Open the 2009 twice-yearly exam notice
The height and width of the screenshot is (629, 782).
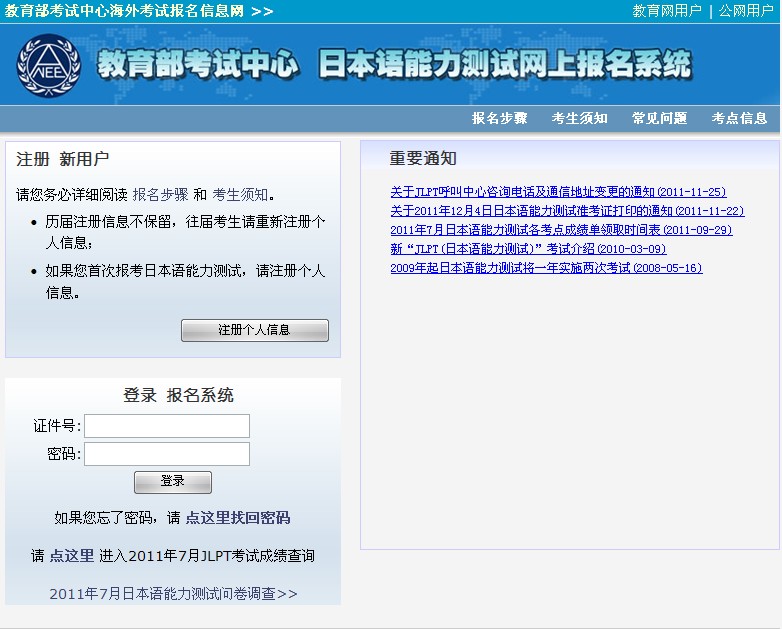point(545,268)
